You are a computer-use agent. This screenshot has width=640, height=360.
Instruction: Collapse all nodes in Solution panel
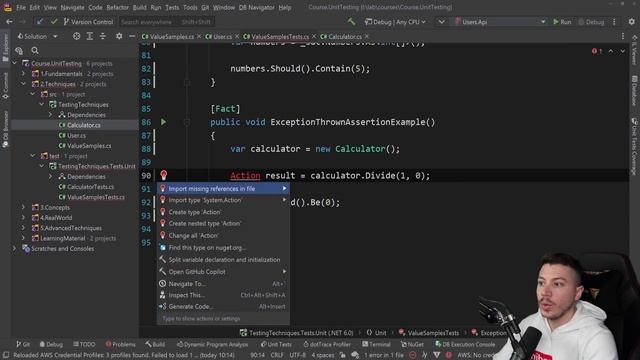click(102, 36)
